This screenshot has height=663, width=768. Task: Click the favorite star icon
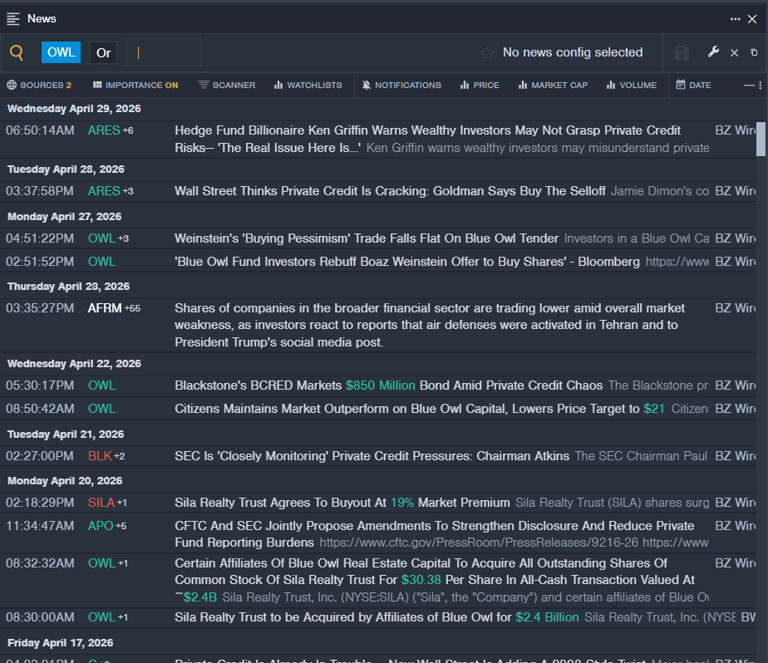pos(487,53)
